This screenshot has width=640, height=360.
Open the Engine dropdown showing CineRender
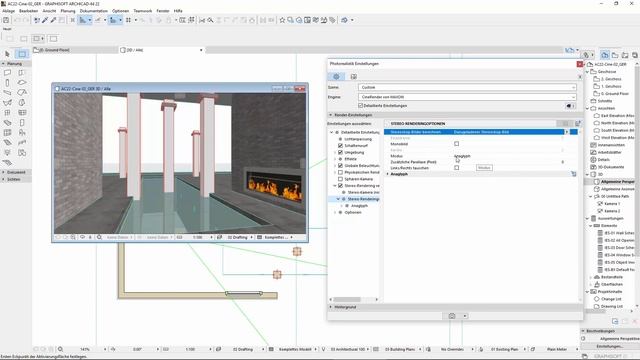click(x=467, y=97)
